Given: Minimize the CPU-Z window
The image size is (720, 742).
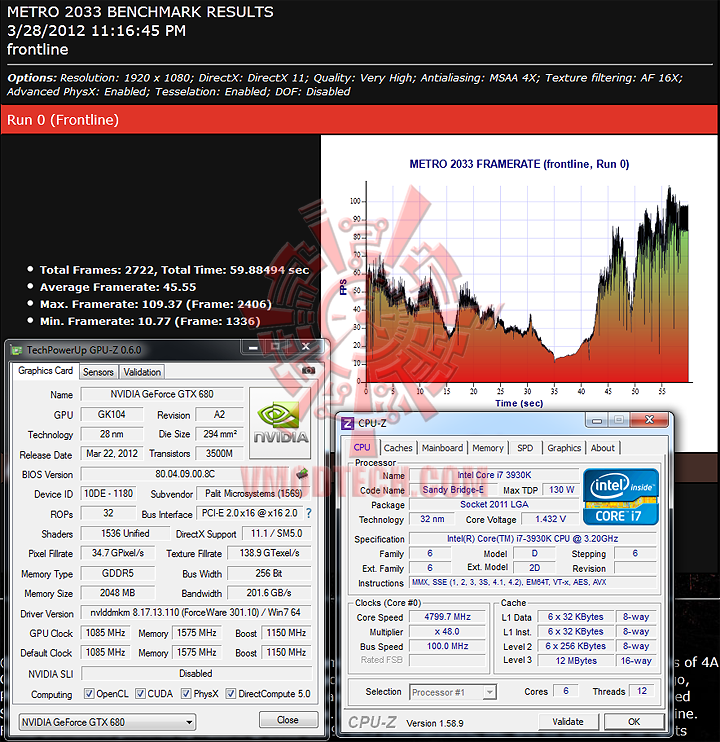Looking at the screenshot, I should click(x=597, y=420).
